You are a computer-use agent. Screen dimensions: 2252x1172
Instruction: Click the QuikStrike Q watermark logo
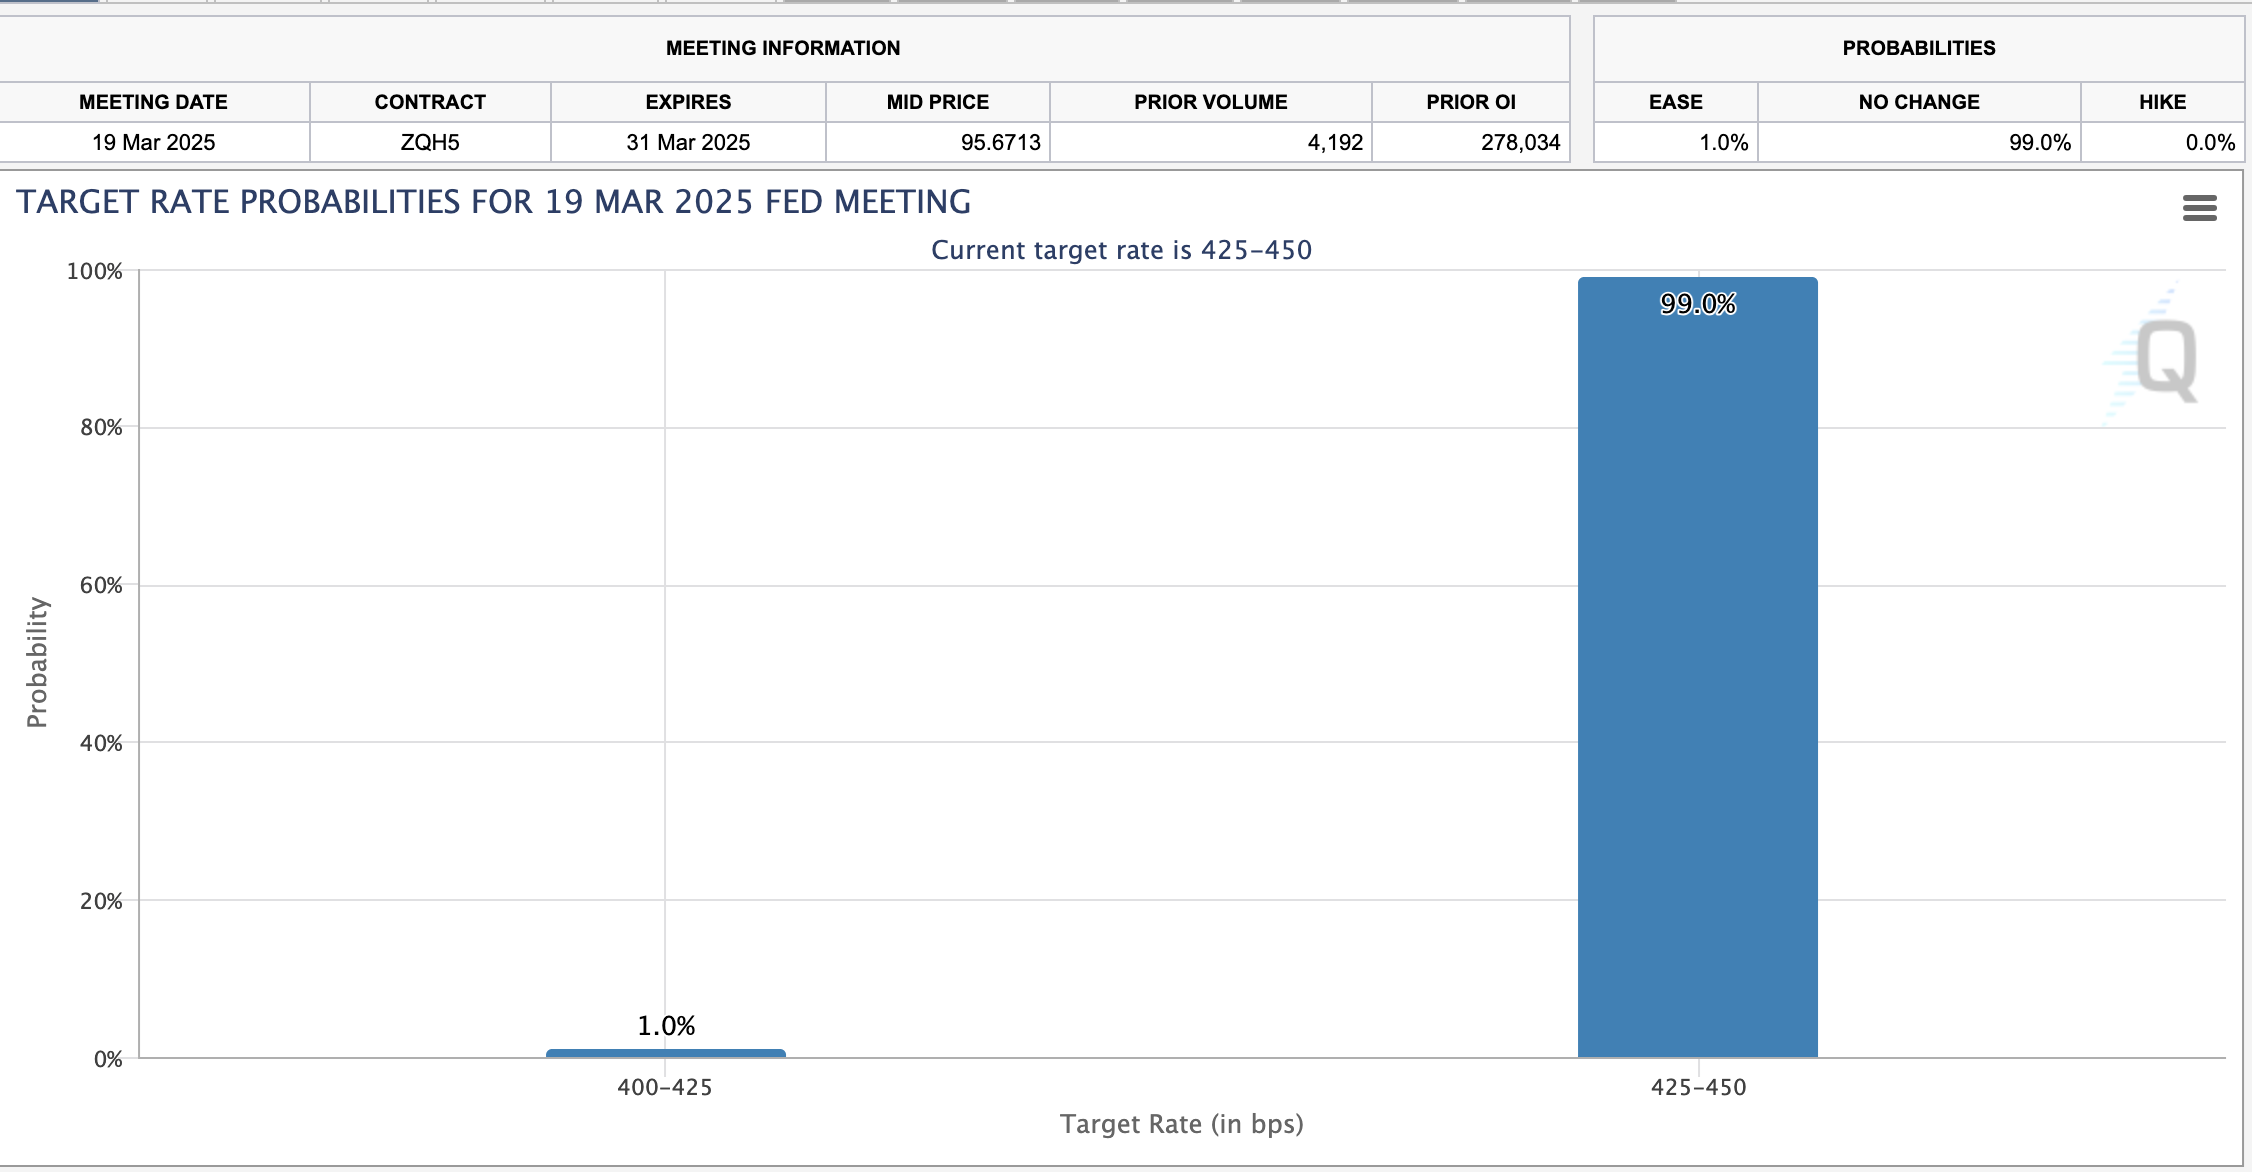point(2165,360)
